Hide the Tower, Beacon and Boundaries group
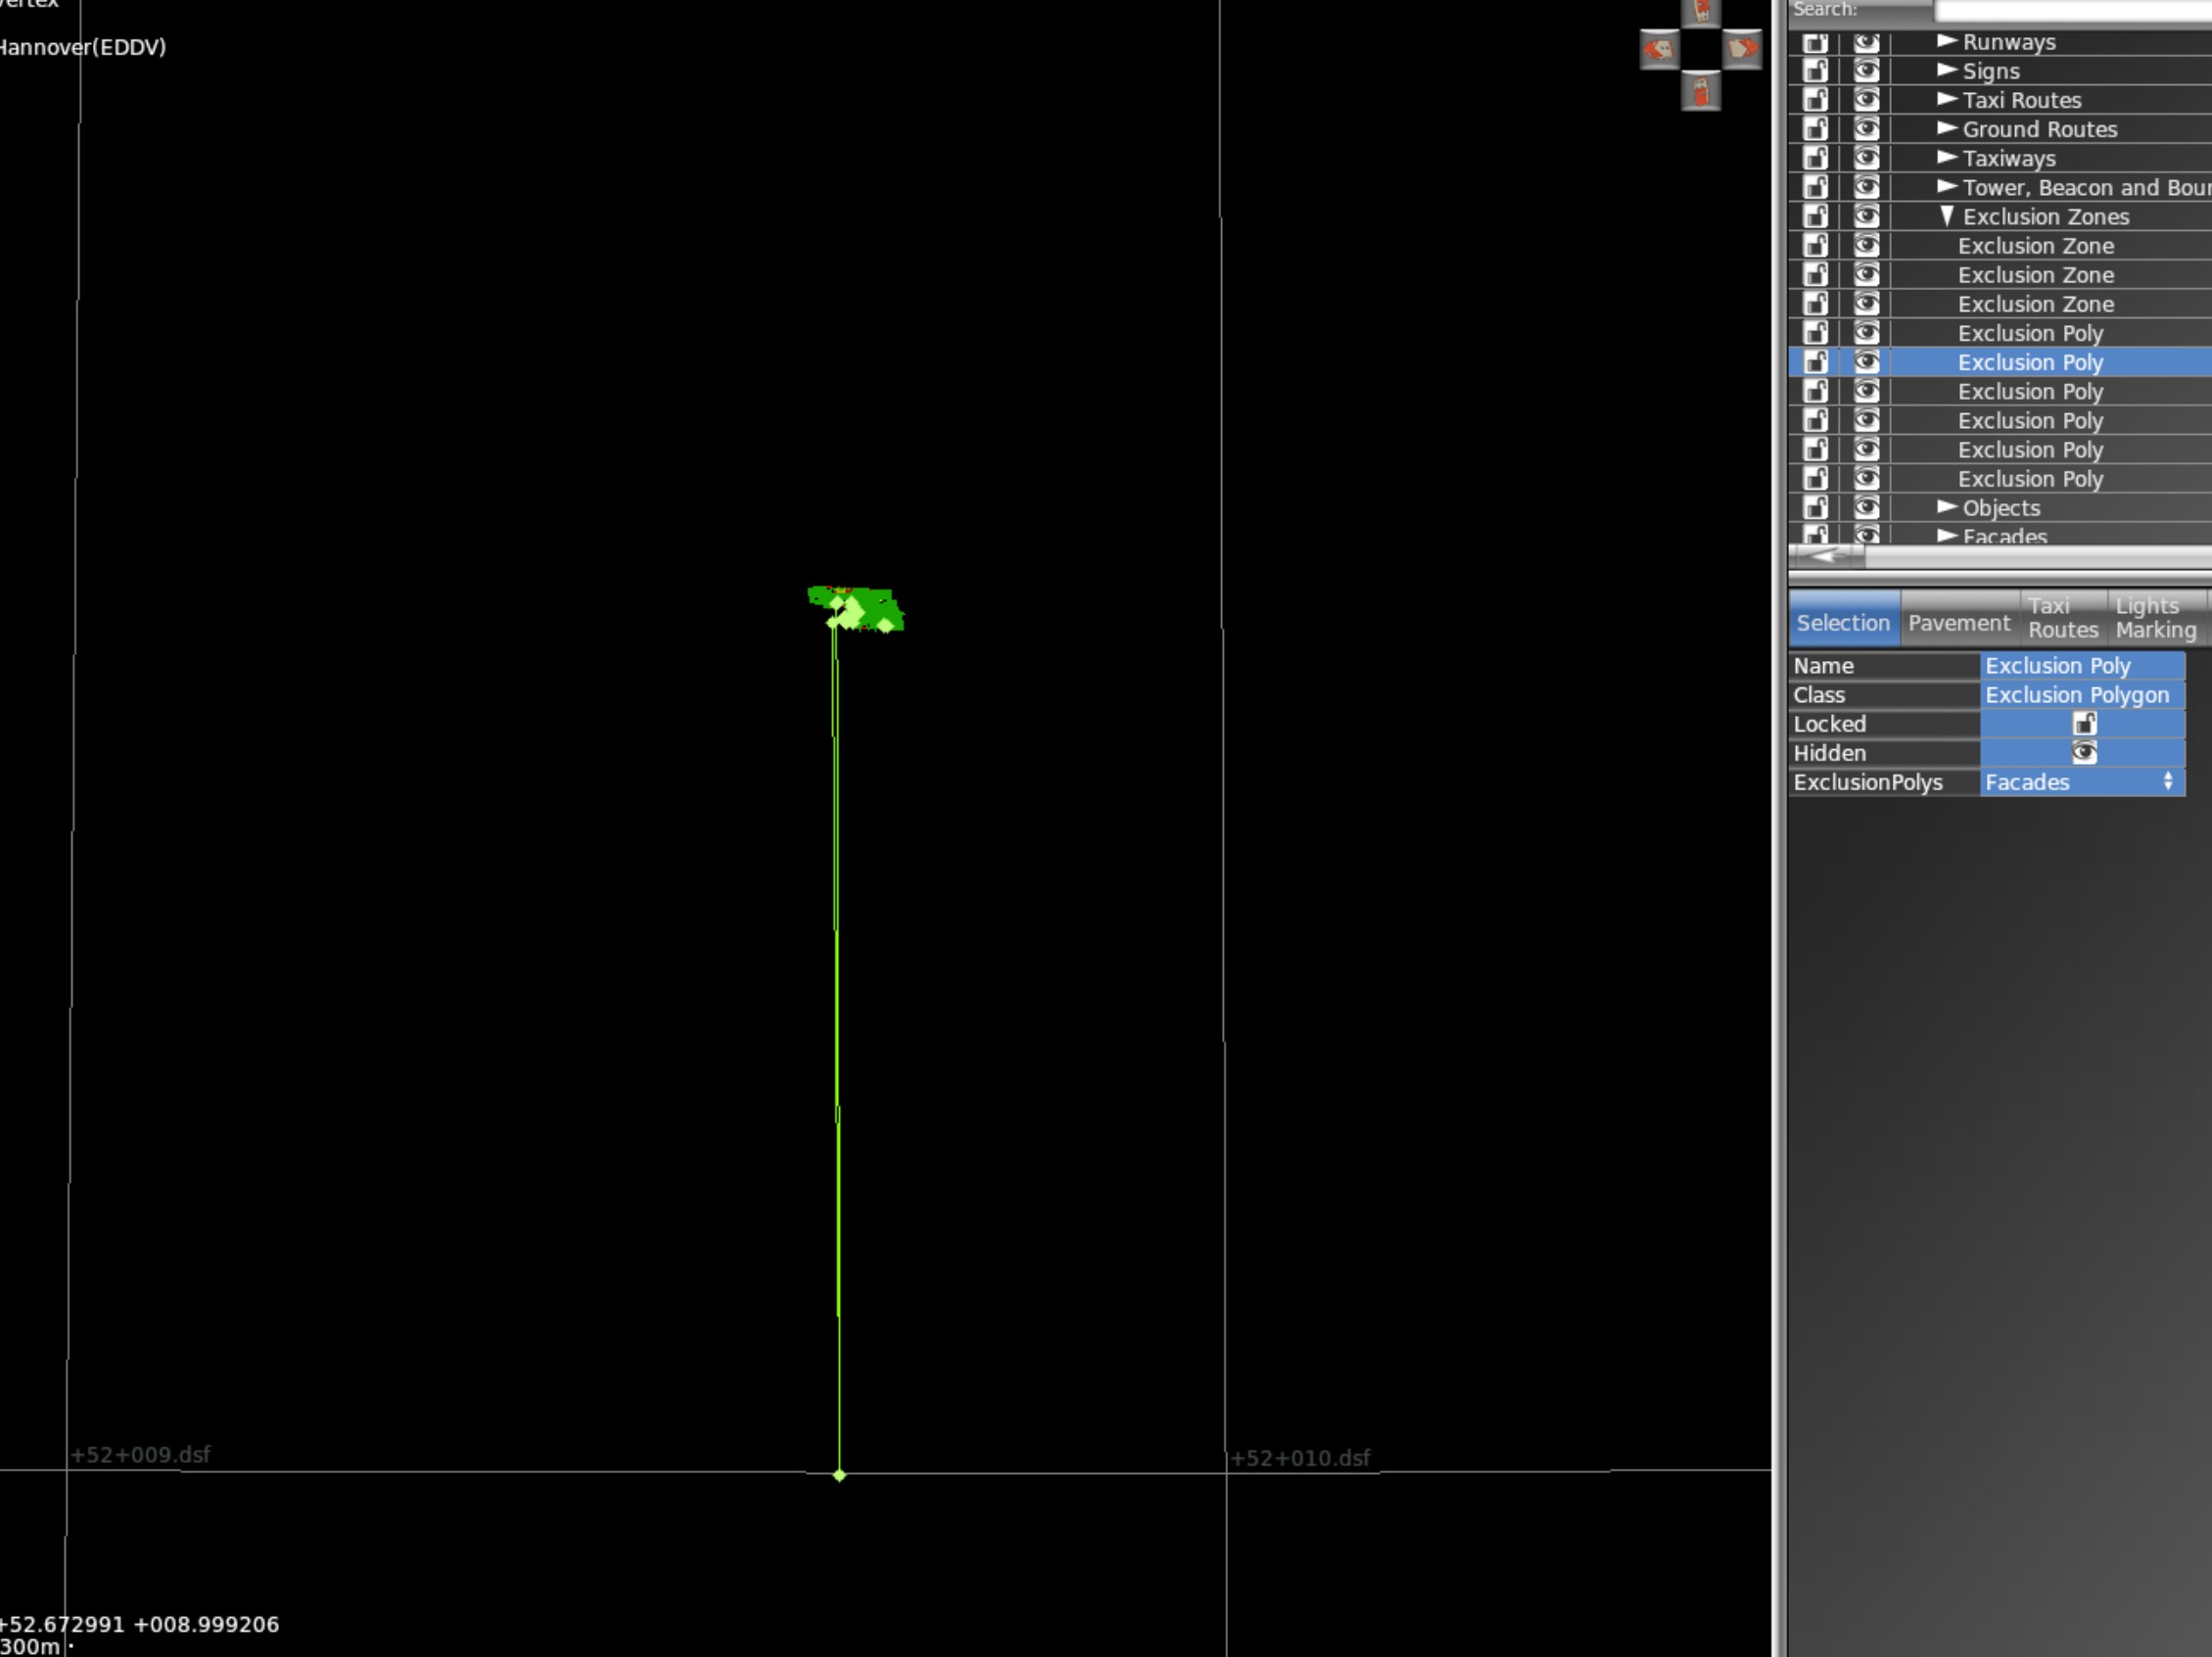 pyautogui.click(x=1866, y=187)
